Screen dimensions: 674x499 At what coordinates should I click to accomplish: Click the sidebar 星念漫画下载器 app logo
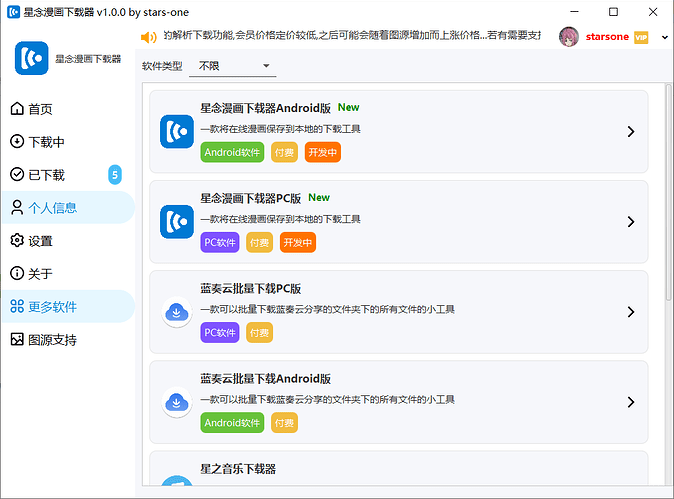pyautogui.click(x=31, y=58)
